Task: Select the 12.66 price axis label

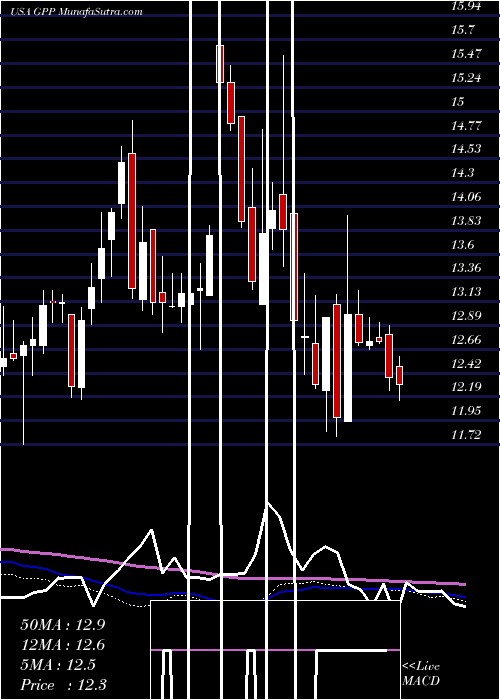Action: [x=467, y=340]
